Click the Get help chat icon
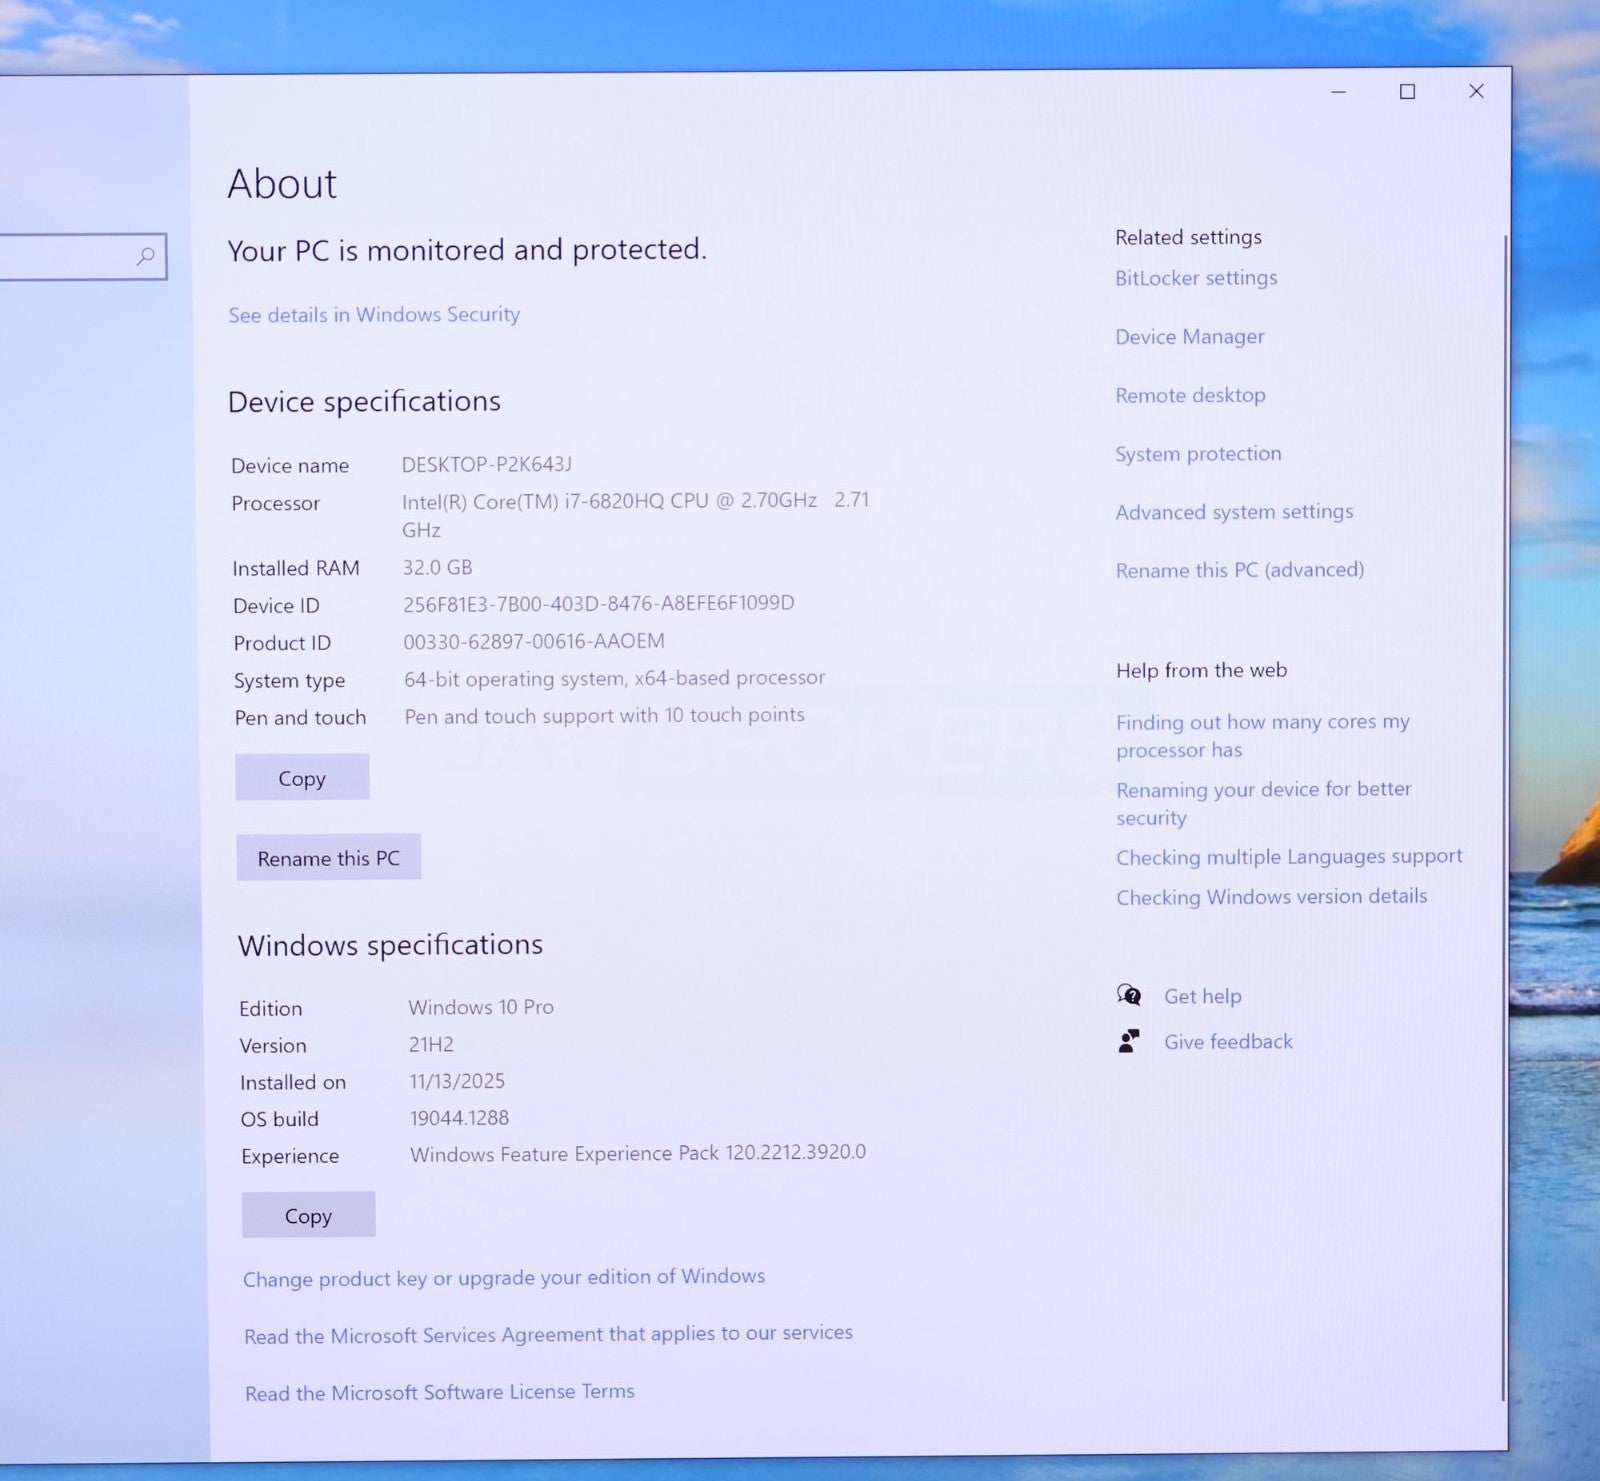1600x1481 pixels. coord(1129,995)
